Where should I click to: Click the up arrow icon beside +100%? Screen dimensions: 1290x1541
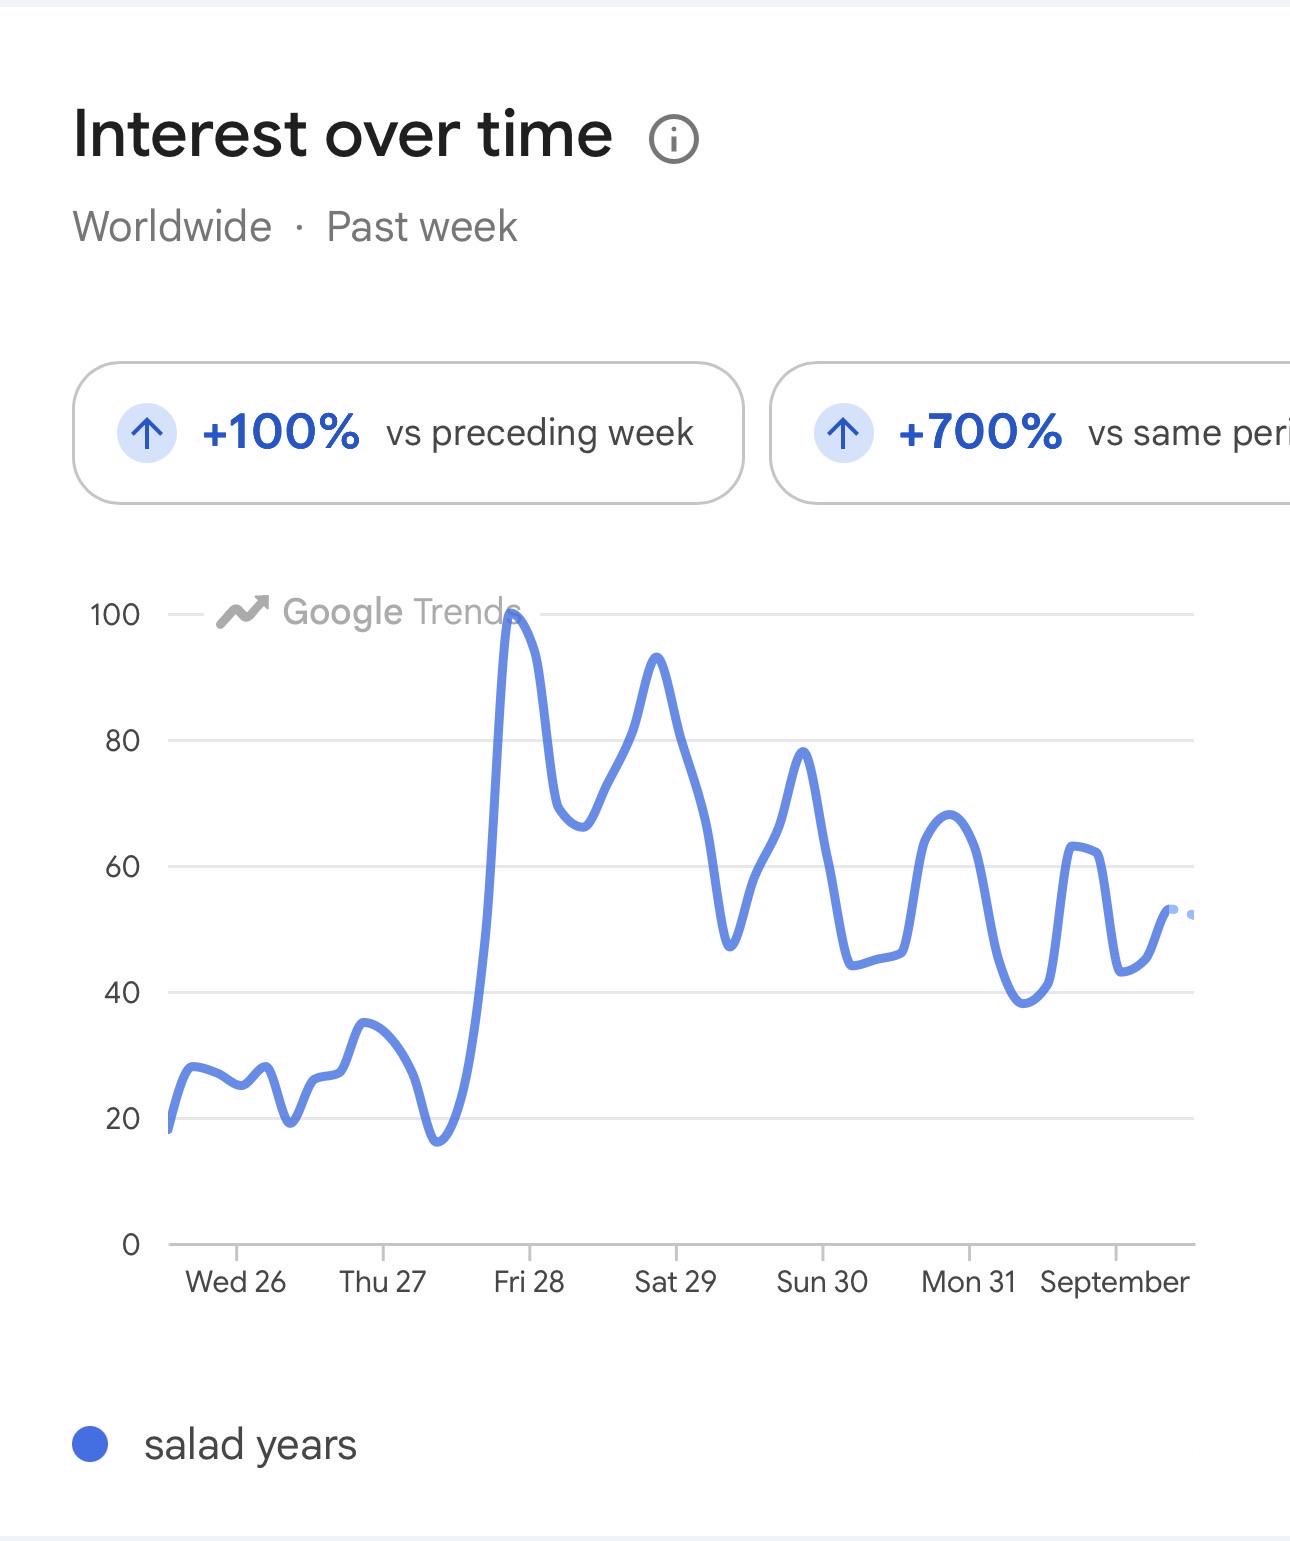tap(147, 433)
